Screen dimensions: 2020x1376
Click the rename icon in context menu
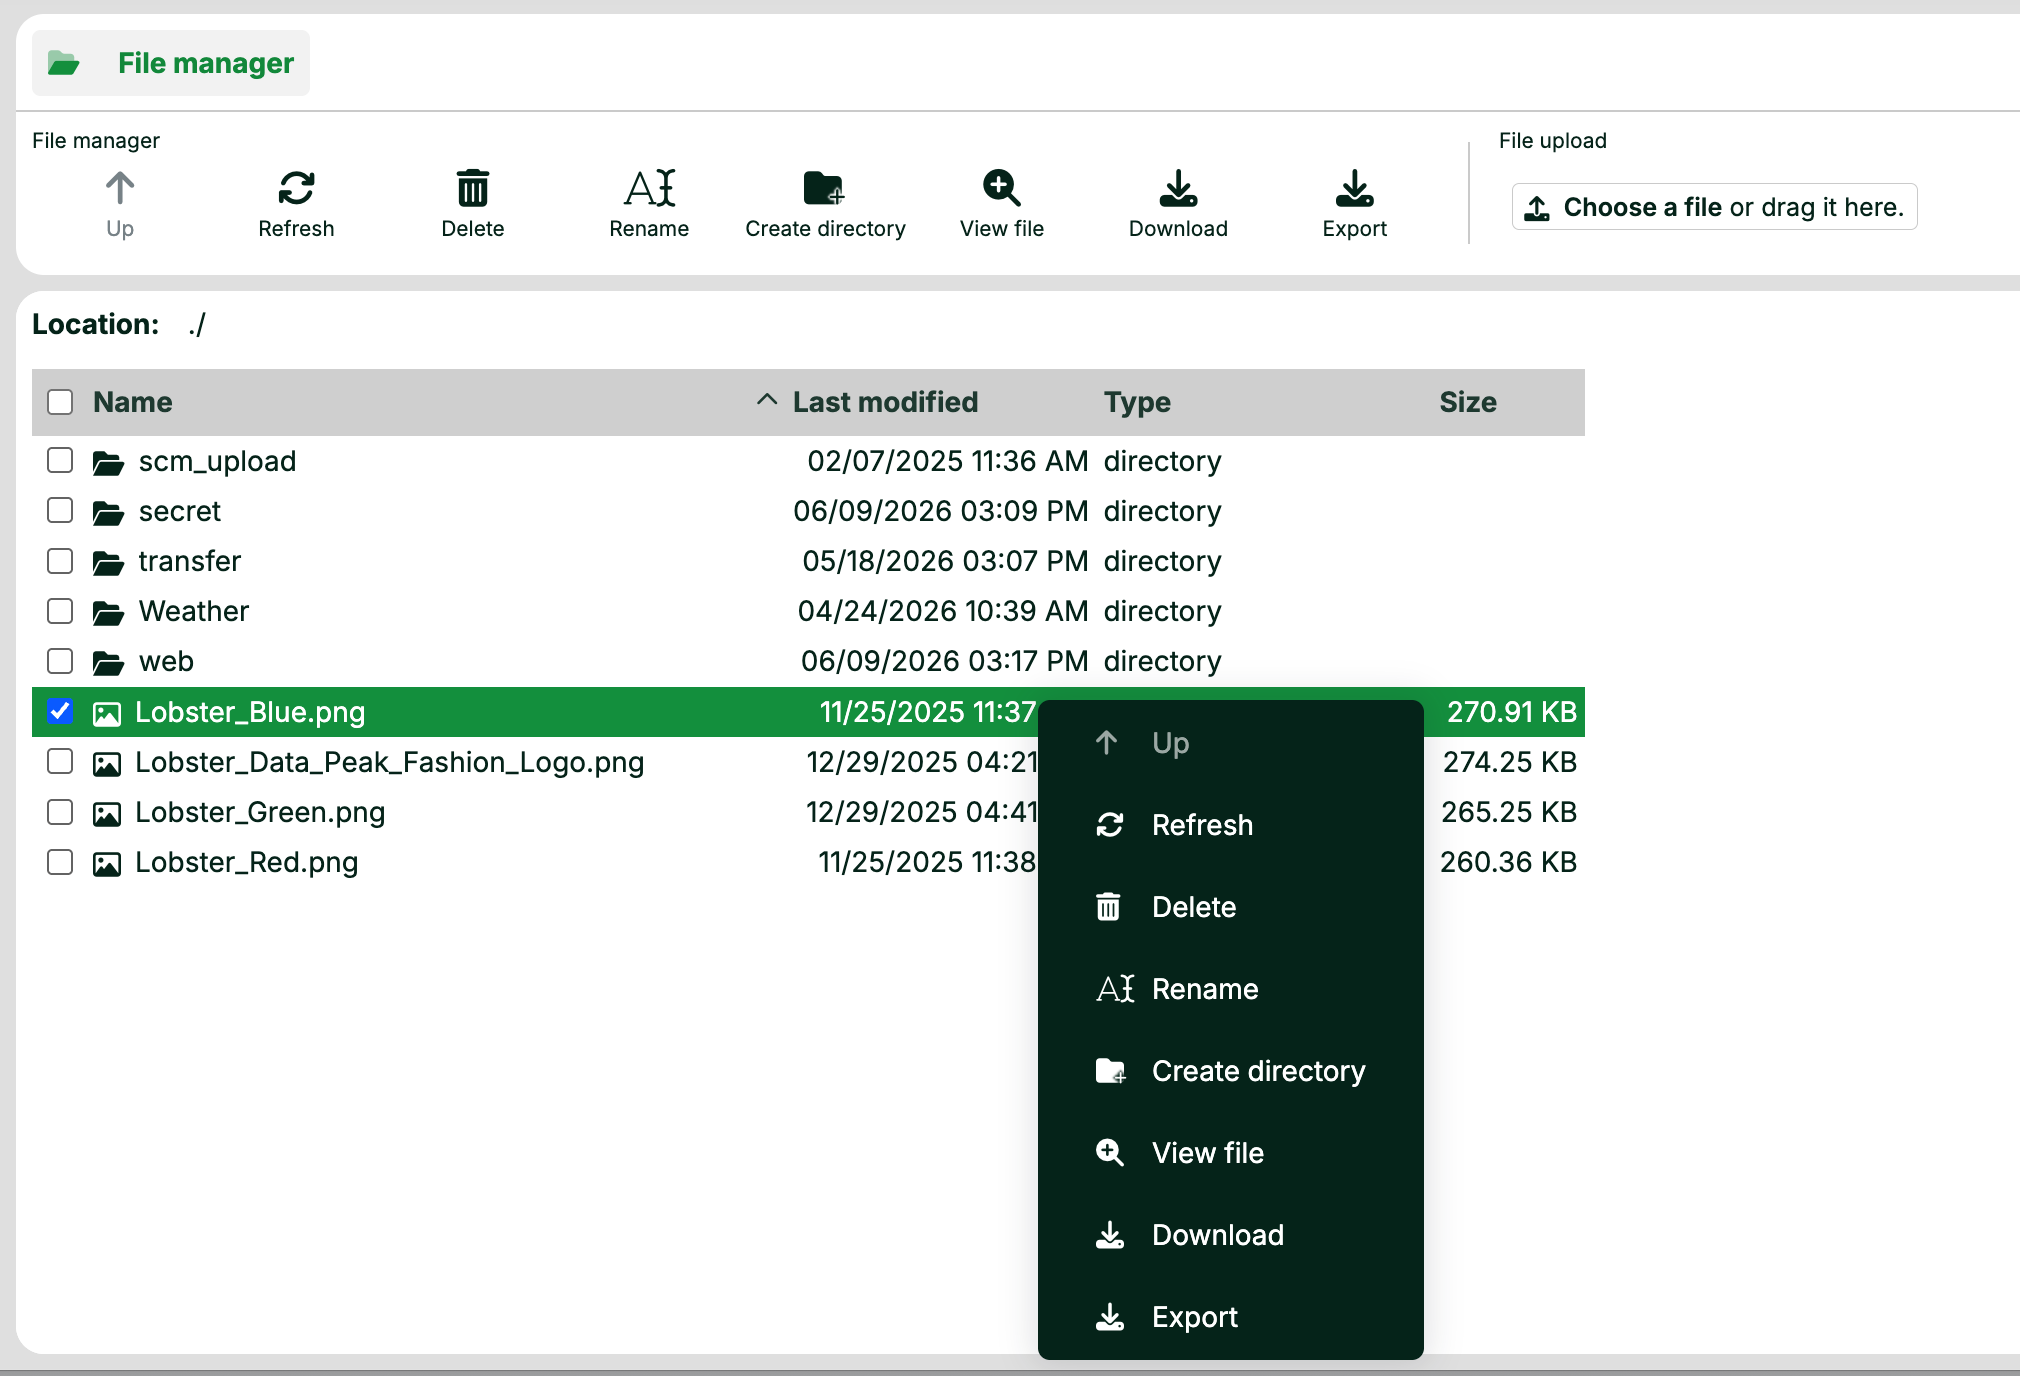pos(1115,988)
